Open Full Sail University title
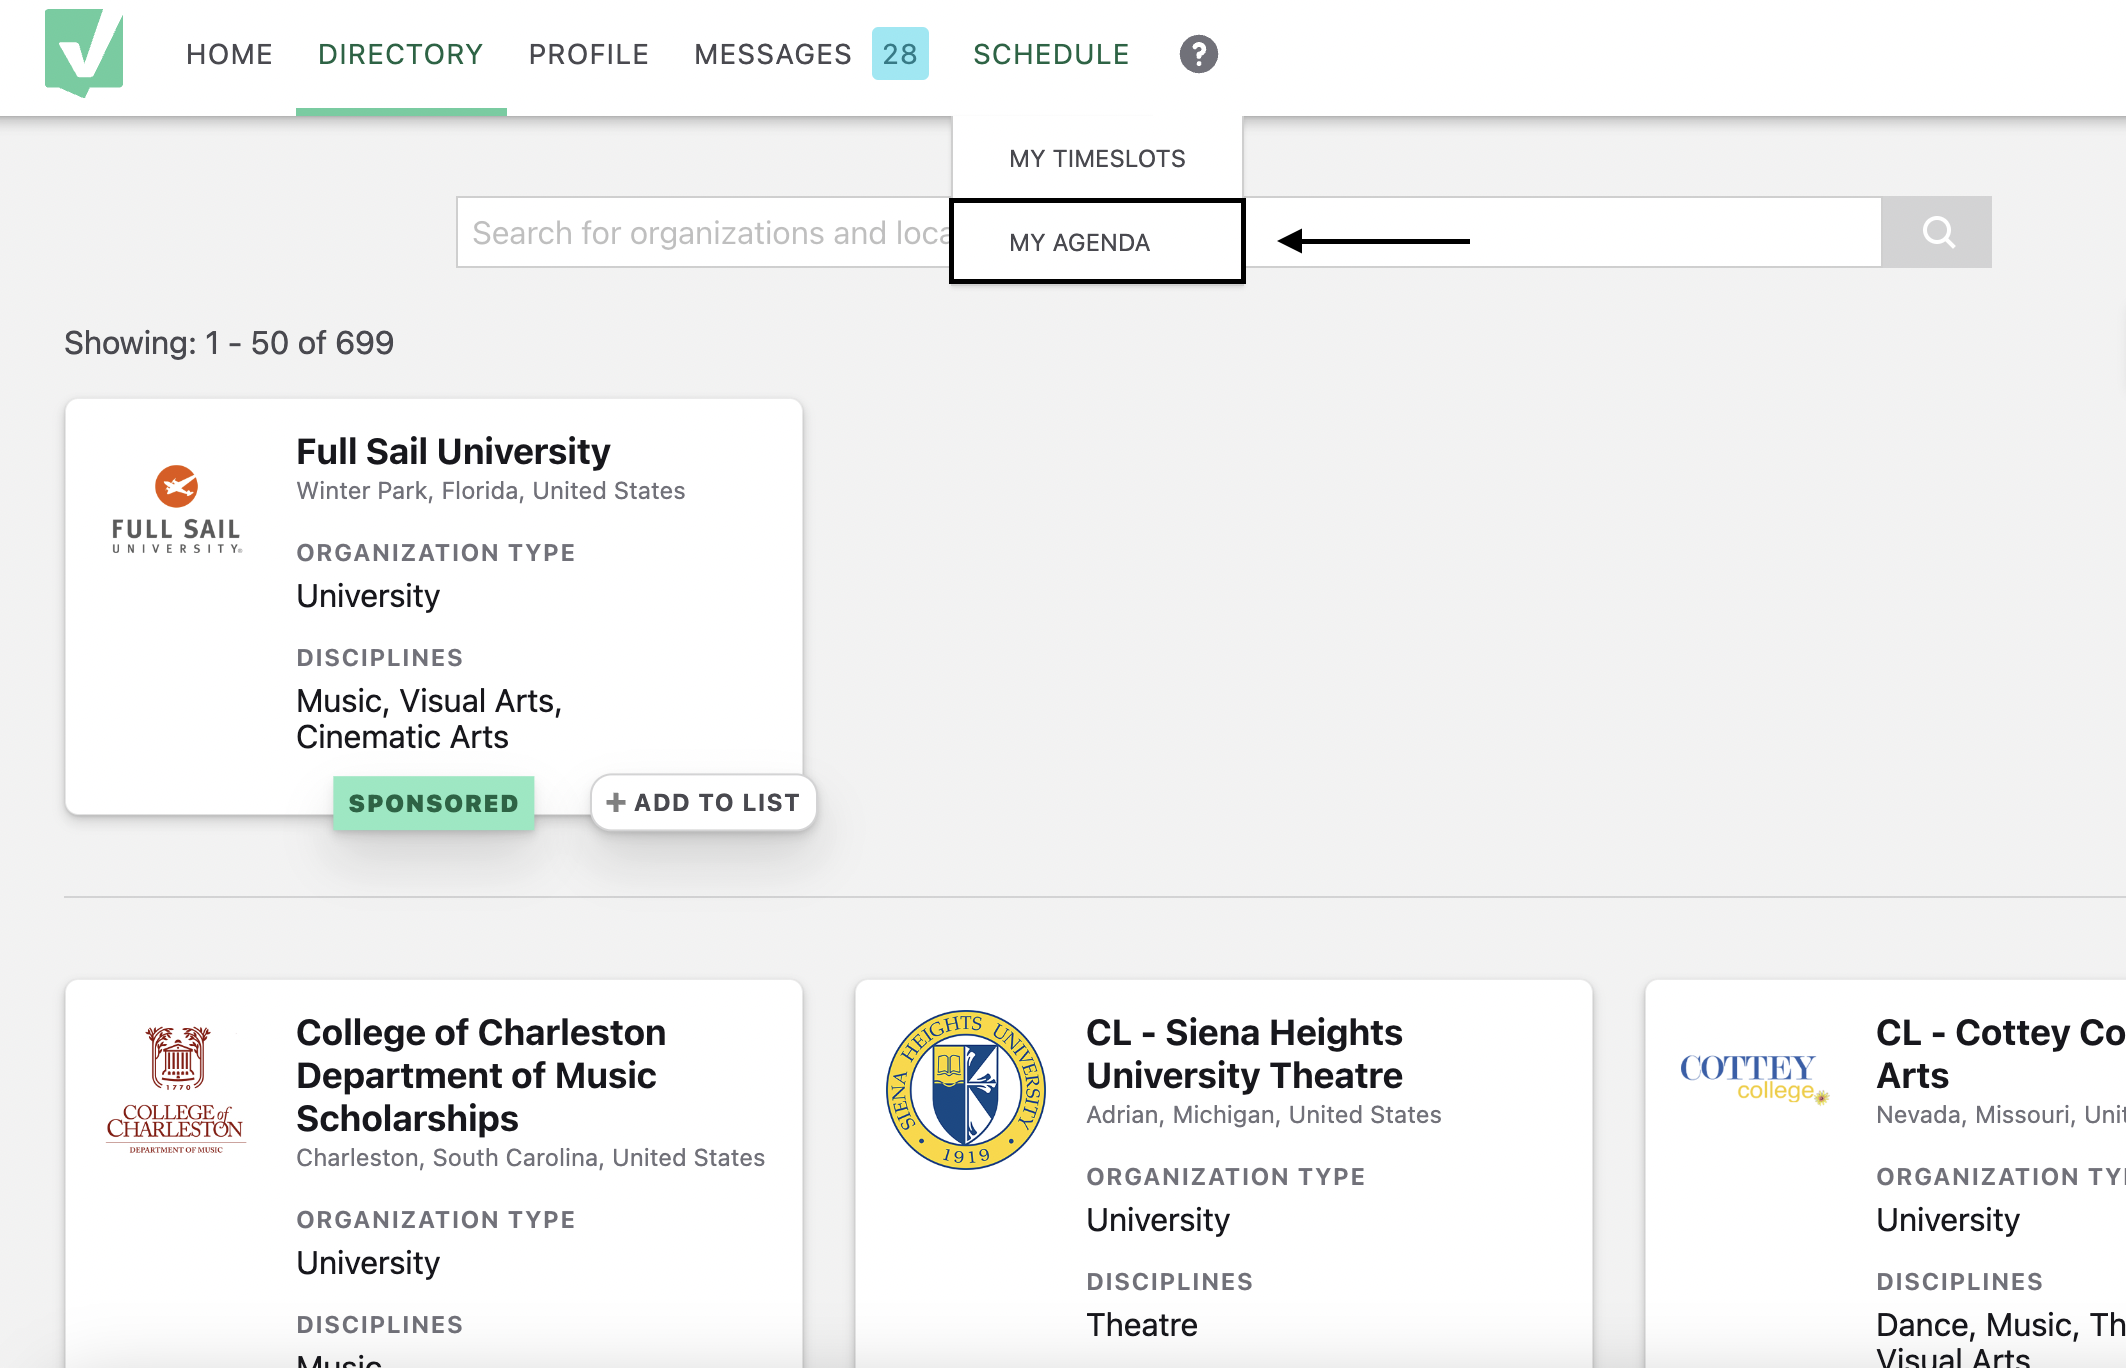 click(453, 451)
